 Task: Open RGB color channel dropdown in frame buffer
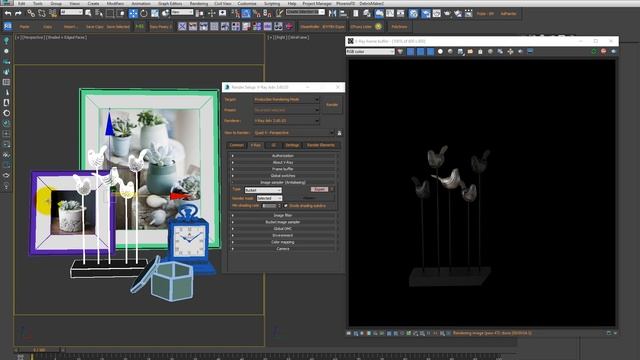click(x=370, y=51)
